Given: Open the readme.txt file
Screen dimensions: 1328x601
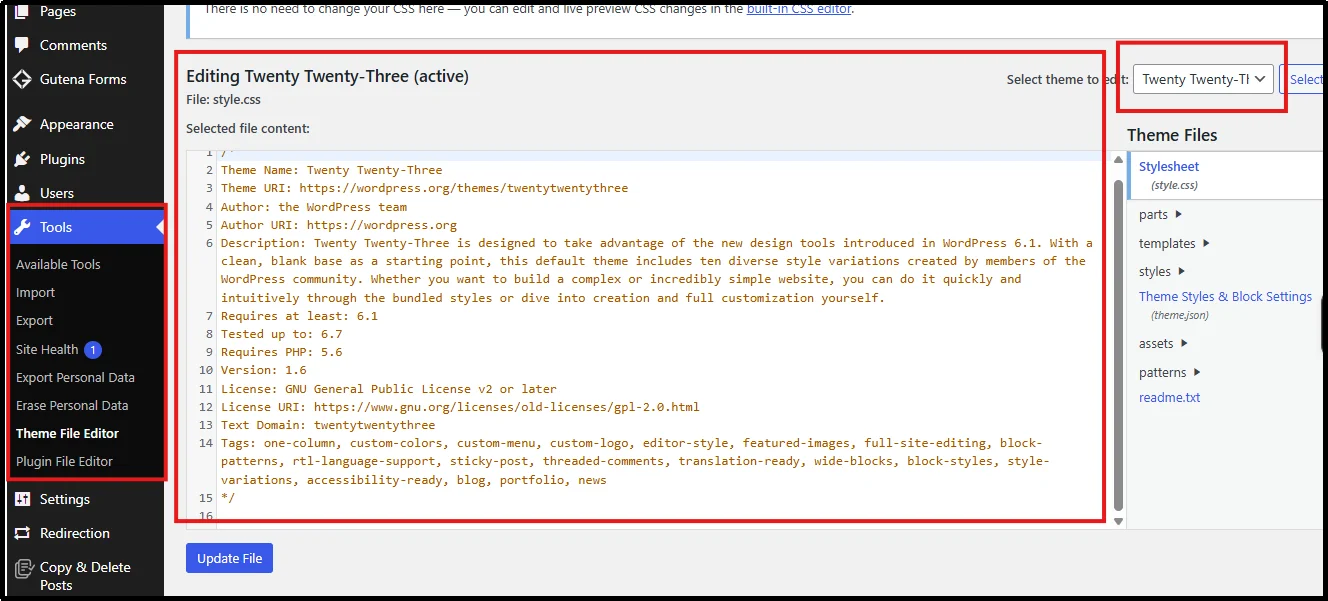Looking at the screenshot, I should [x=1169, y=397].
